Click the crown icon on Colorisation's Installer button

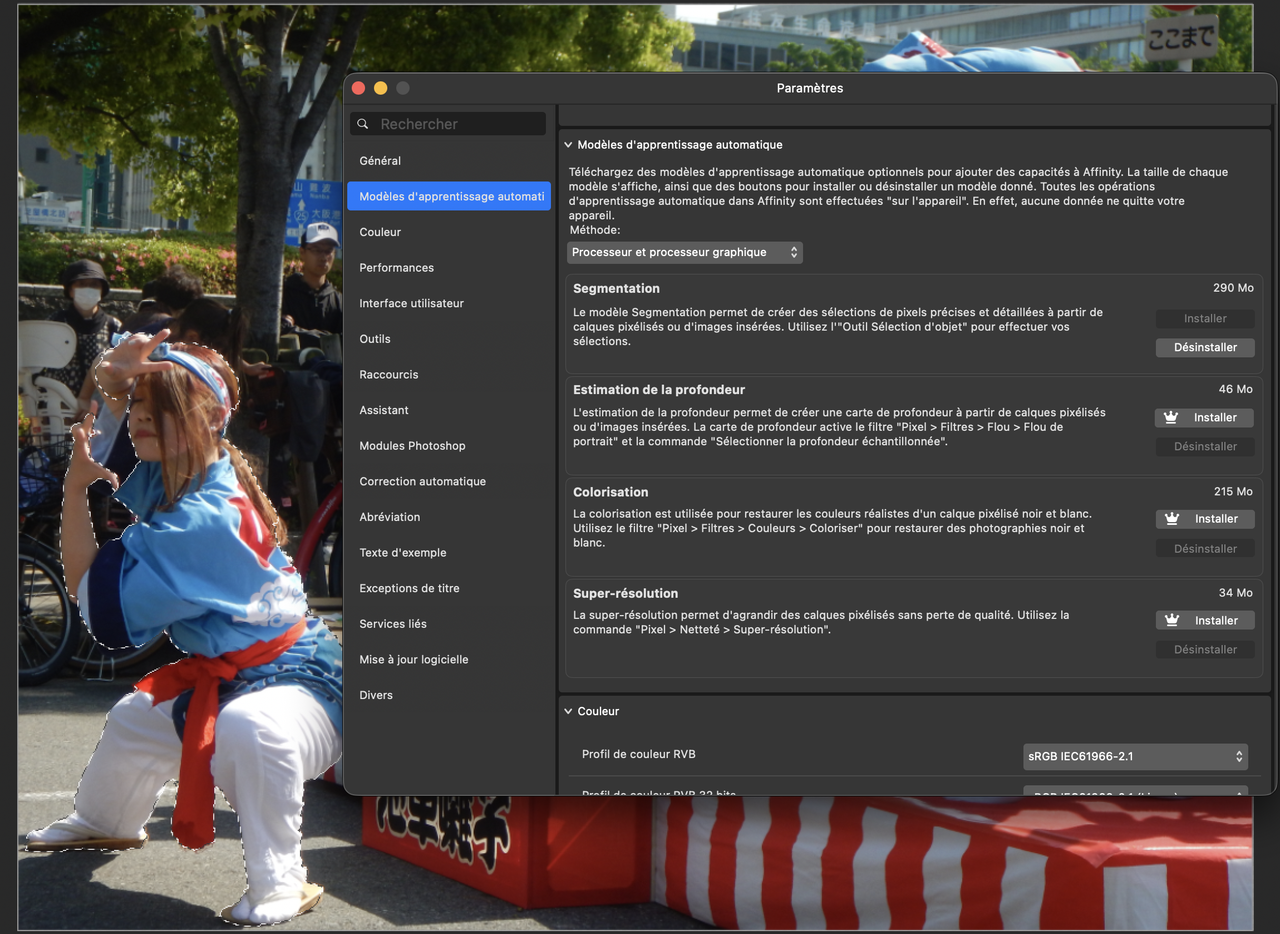tap(1172, 519)
